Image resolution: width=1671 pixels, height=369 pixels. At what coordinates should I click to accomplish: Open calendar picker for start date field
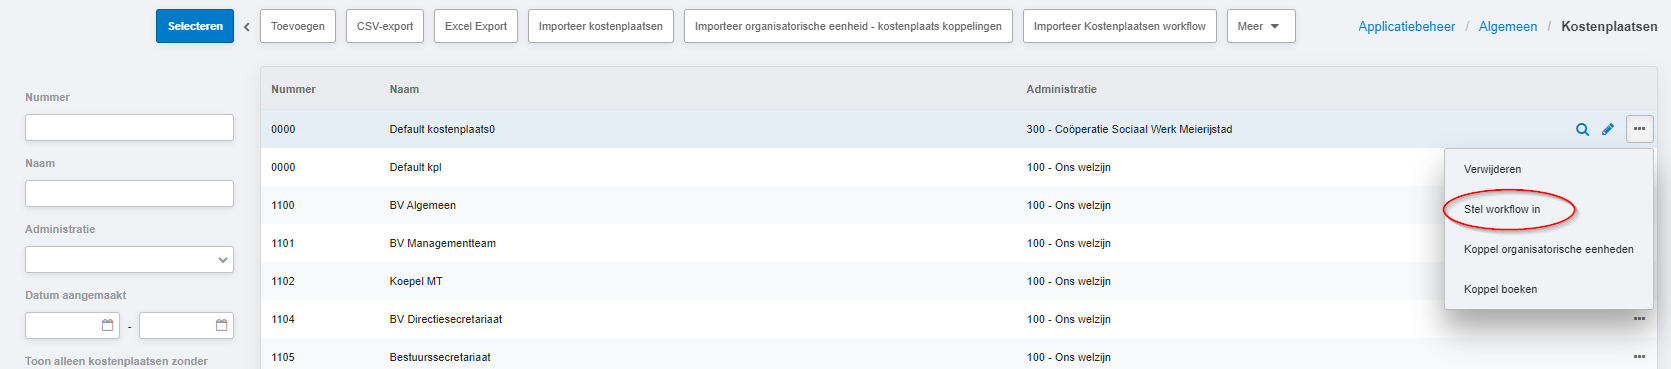(108, 325)
